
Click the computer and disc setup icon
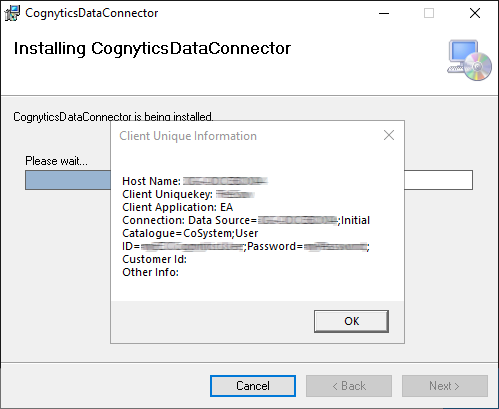469,60
